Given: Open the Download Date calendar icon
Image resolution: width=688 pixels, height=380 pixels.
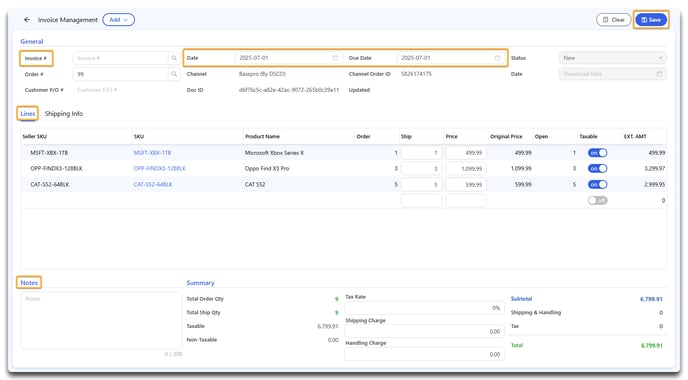Looking at the screenshot, I should tap(659, 74).
